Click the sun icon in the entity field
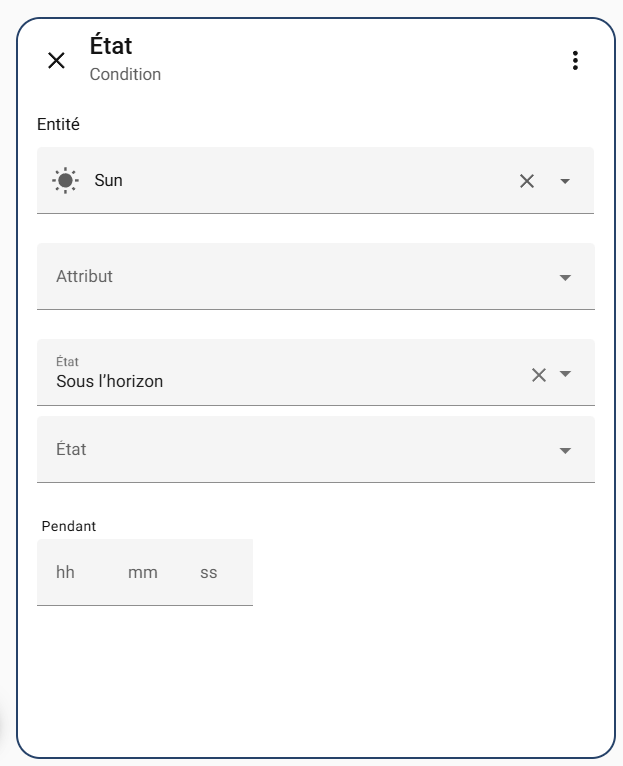Image resolution: width=623 pixels, height=766 pixels. [x=65, y=181]
